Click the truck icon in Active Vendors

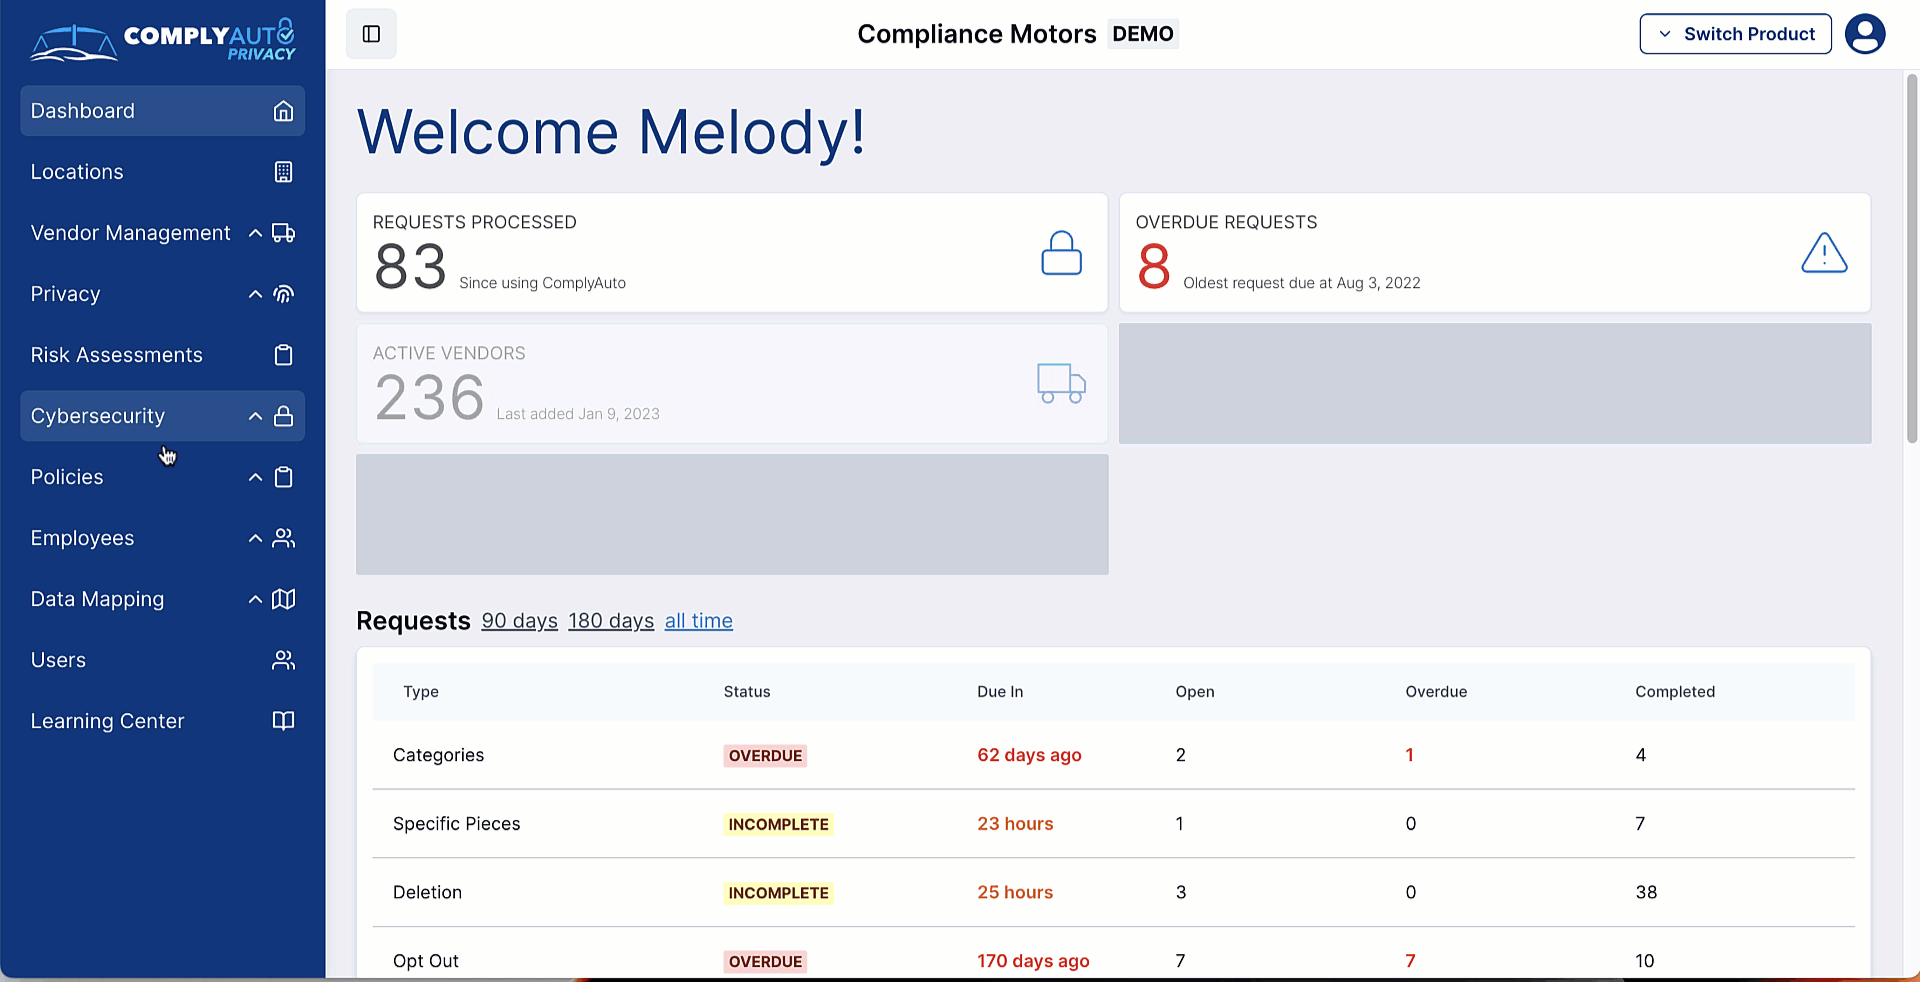1061,383
